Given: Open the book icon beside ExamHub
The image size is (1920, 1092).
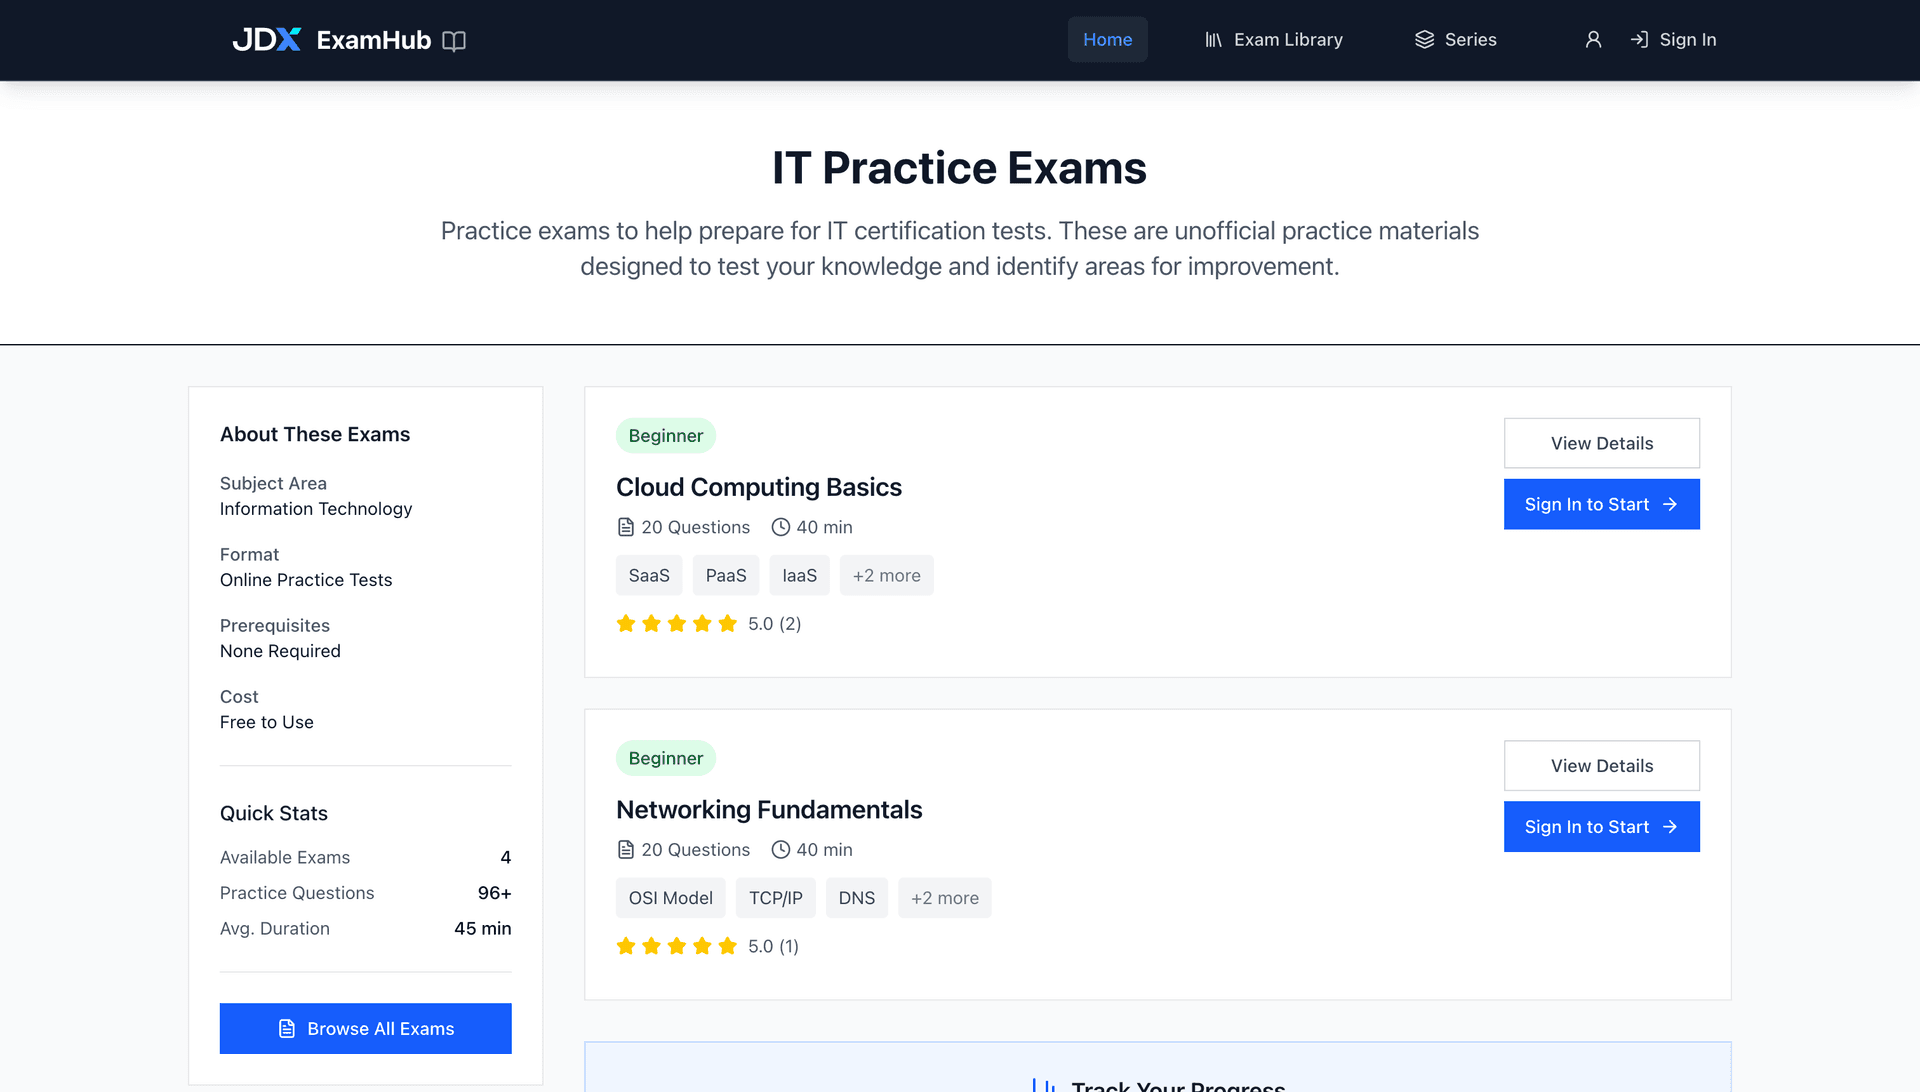Looking at the screenshot, I should (455, 41).
